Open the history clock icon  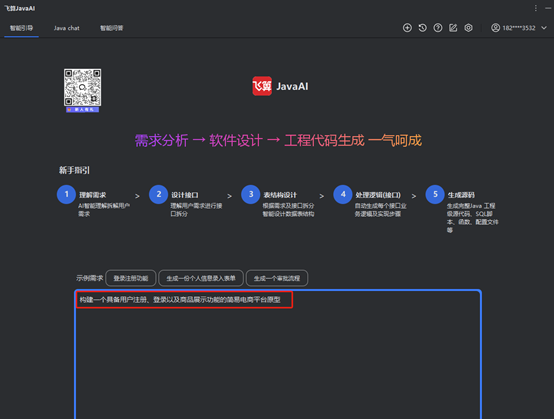(422, 28)
